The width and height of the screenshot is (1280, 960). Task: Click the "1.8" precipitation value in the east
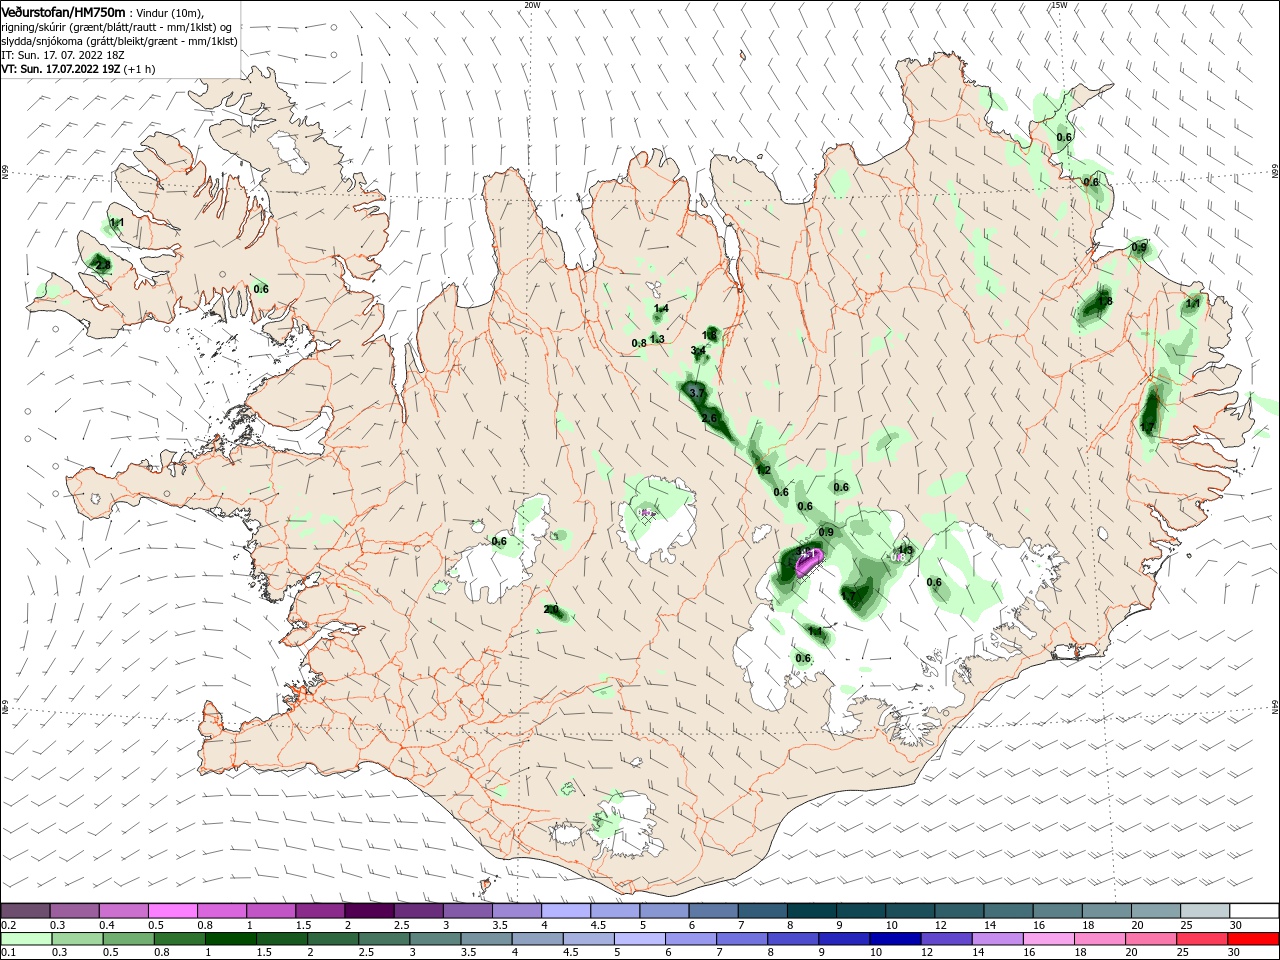point(1105,301)
